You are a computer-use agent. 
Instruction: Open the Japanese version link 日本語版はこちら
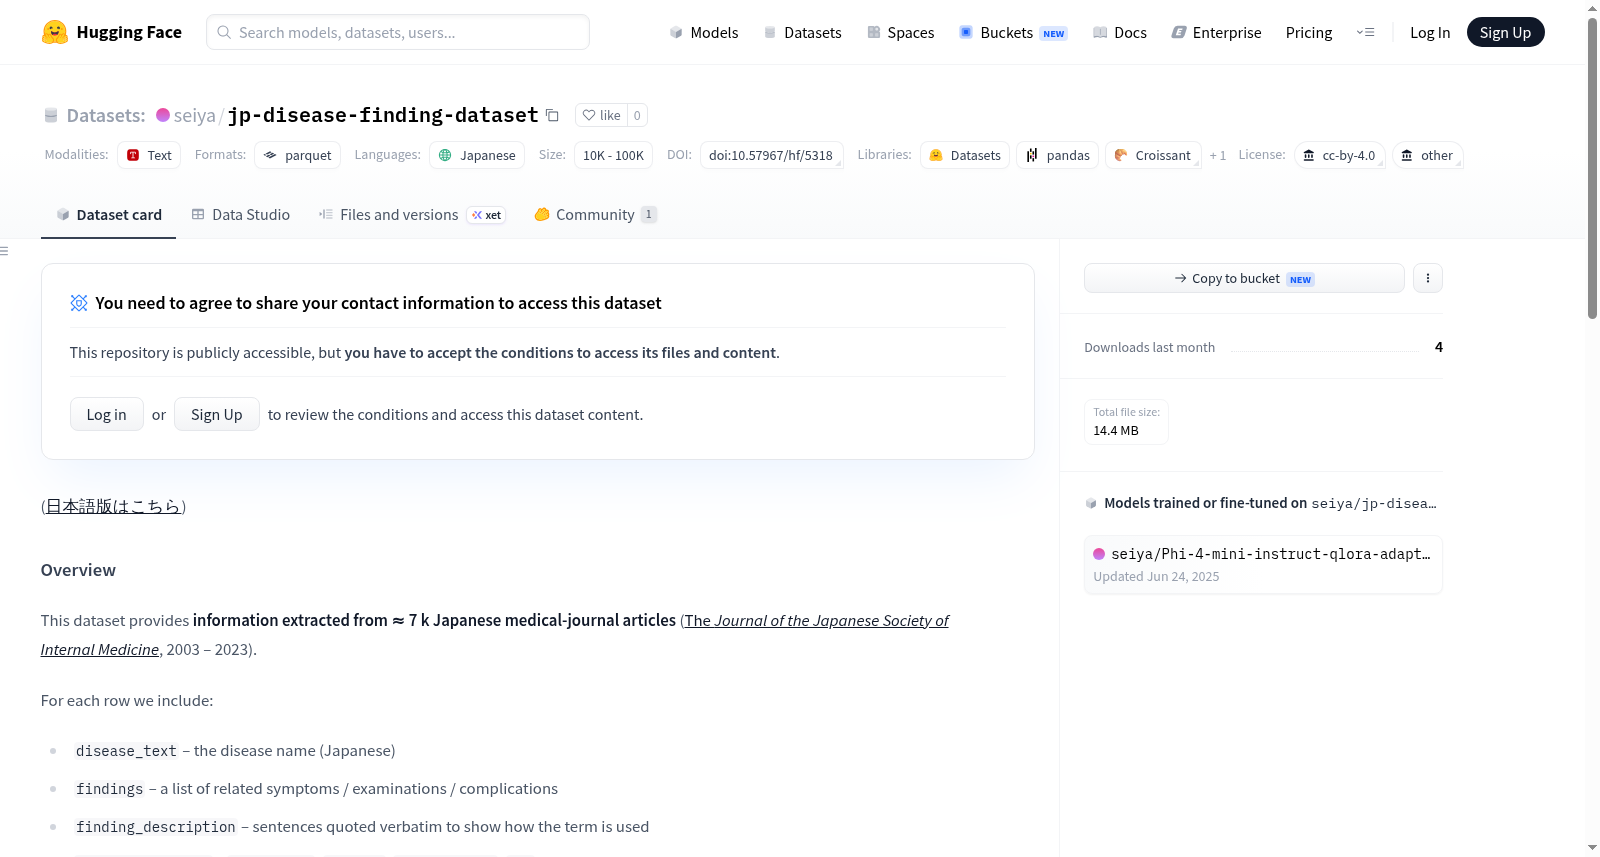pyautogui.click(x=113, y=506)
